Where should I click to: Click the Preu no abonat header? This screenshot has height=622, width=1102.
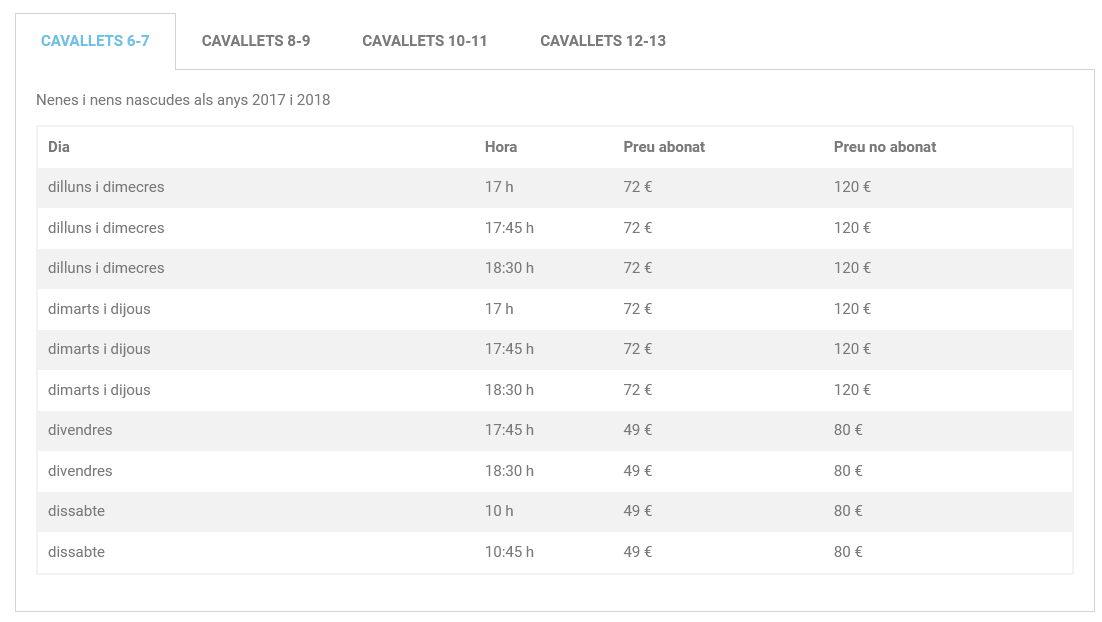pyautogui.click(x=885, y=147)
